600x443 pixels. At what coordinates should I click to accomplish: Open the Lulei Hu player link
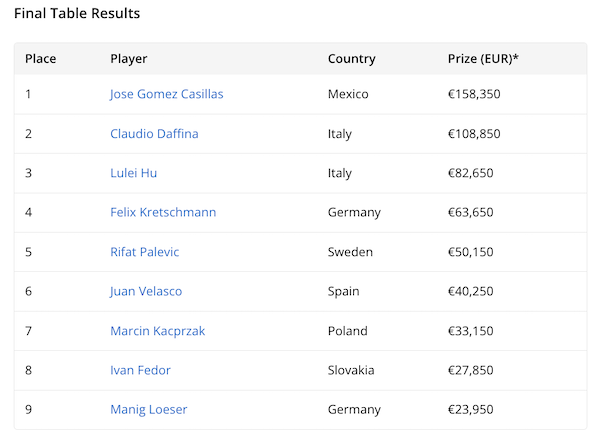click(x=133, y=173)
